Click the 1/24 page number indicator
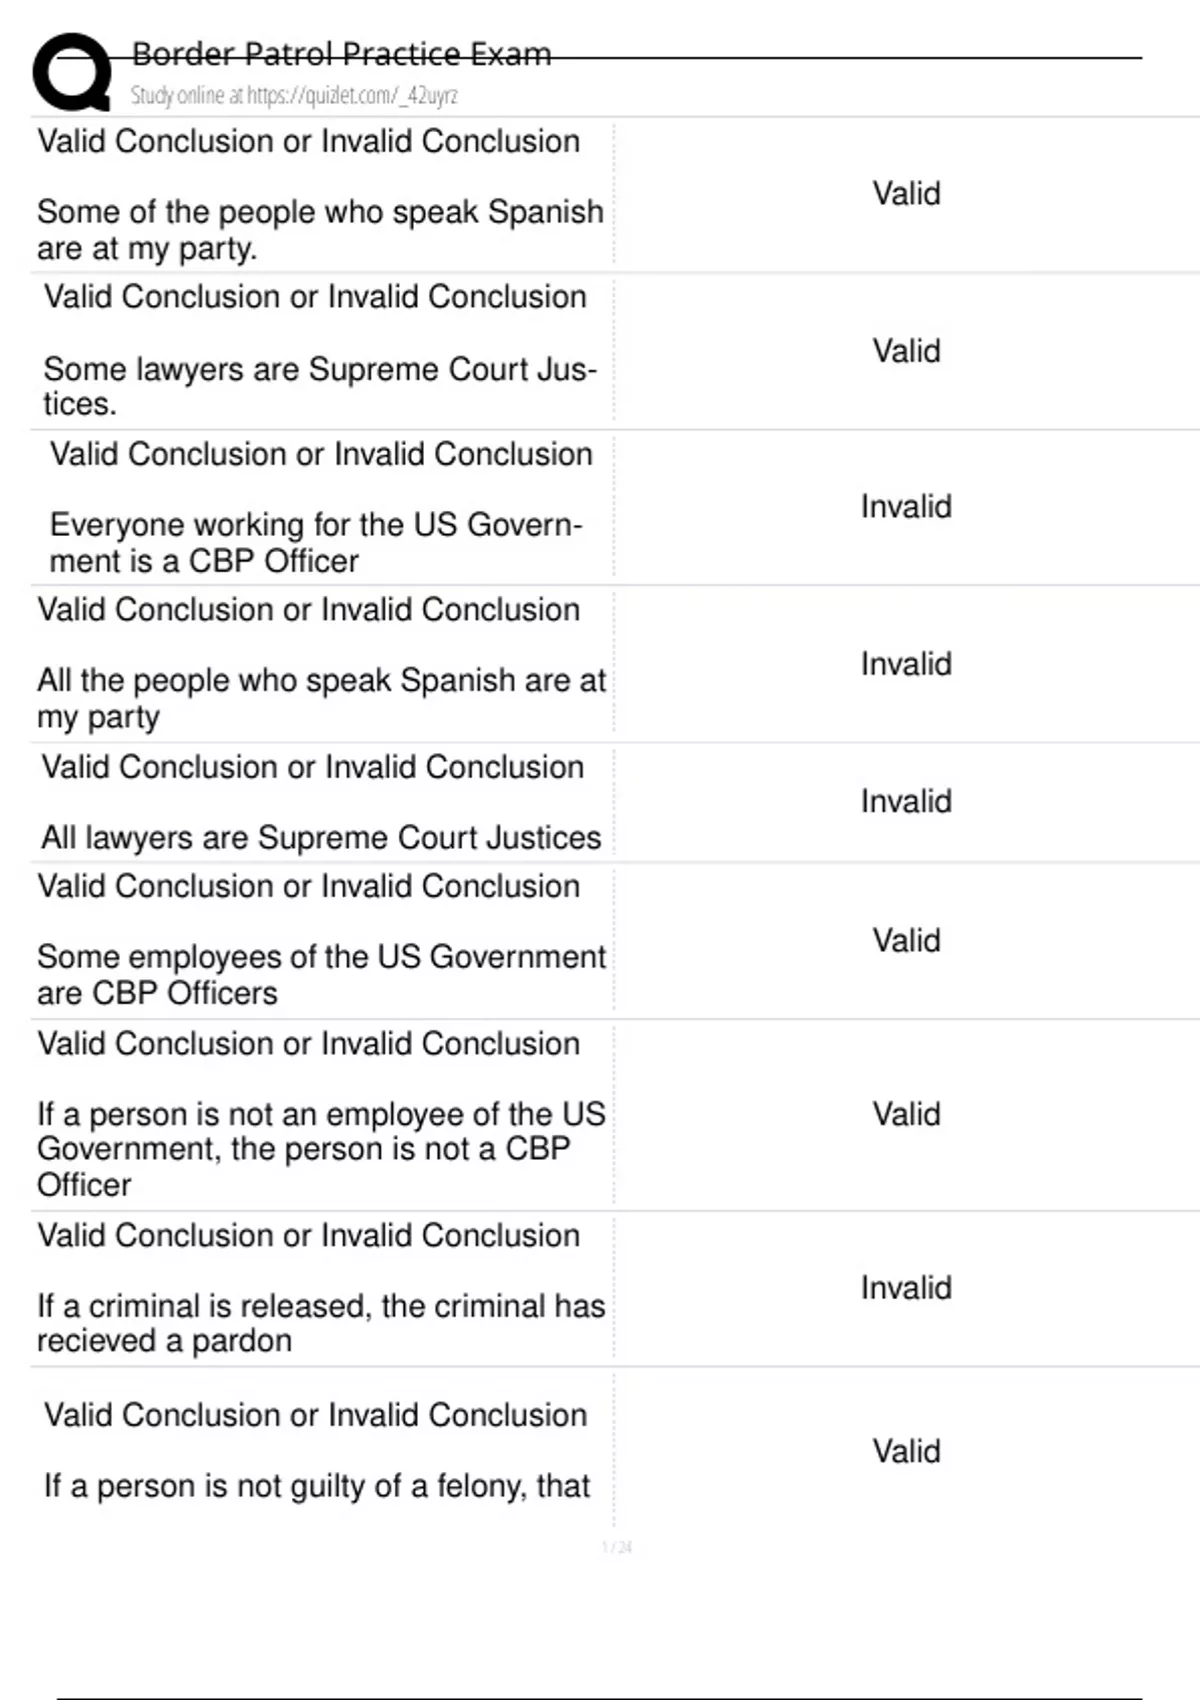 (x=616, y=1547)
